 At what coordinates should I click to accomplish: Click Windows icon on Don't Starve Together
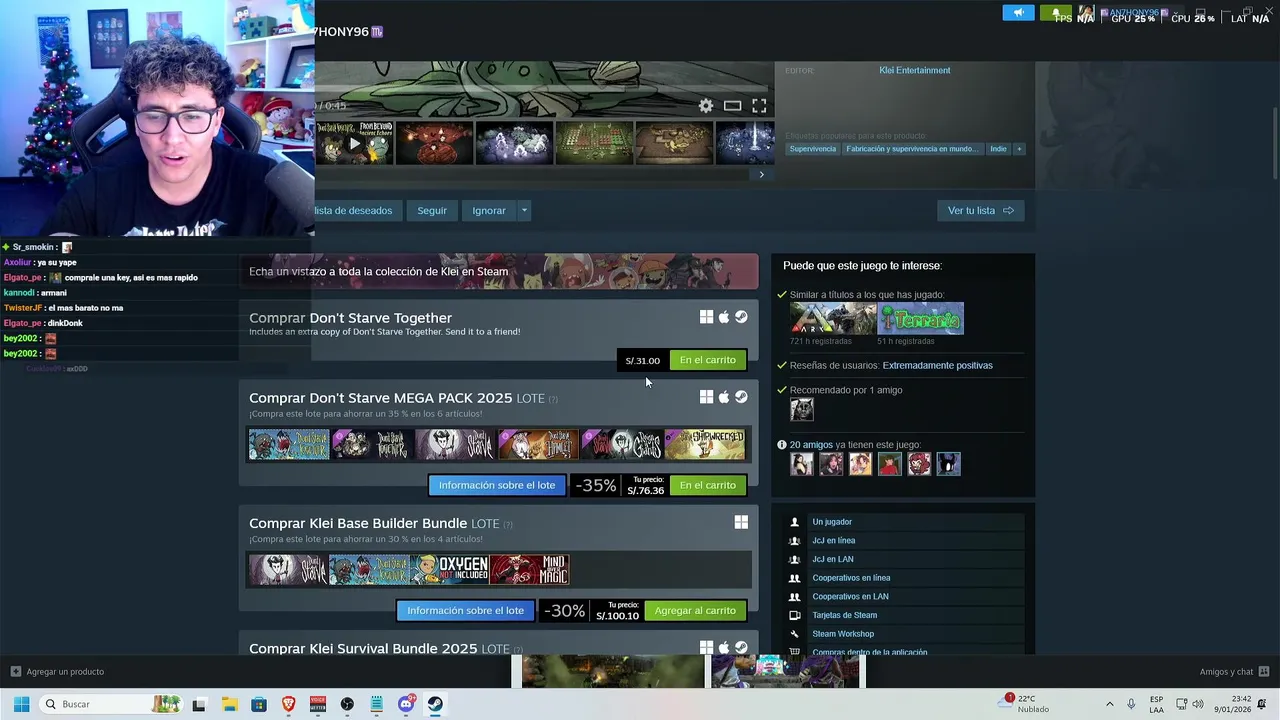[x=706, y=317]
